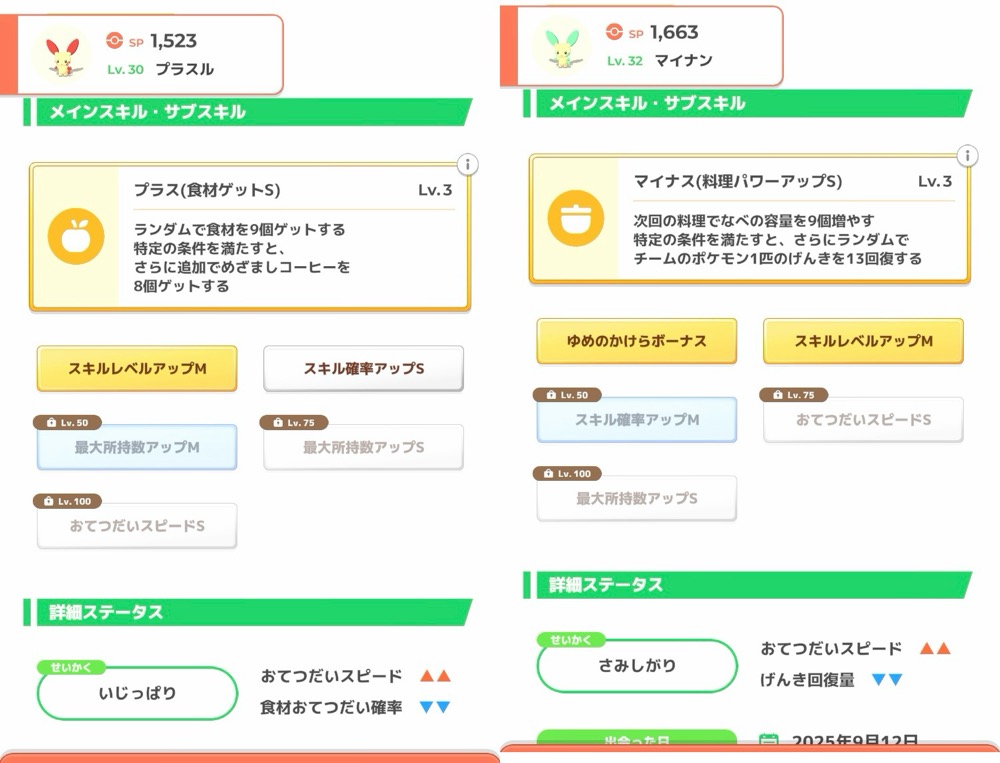Tap the locked スキル確率アップM sub skill
The height and width of the screenshot is (763, 1000).
coord(637,420)
